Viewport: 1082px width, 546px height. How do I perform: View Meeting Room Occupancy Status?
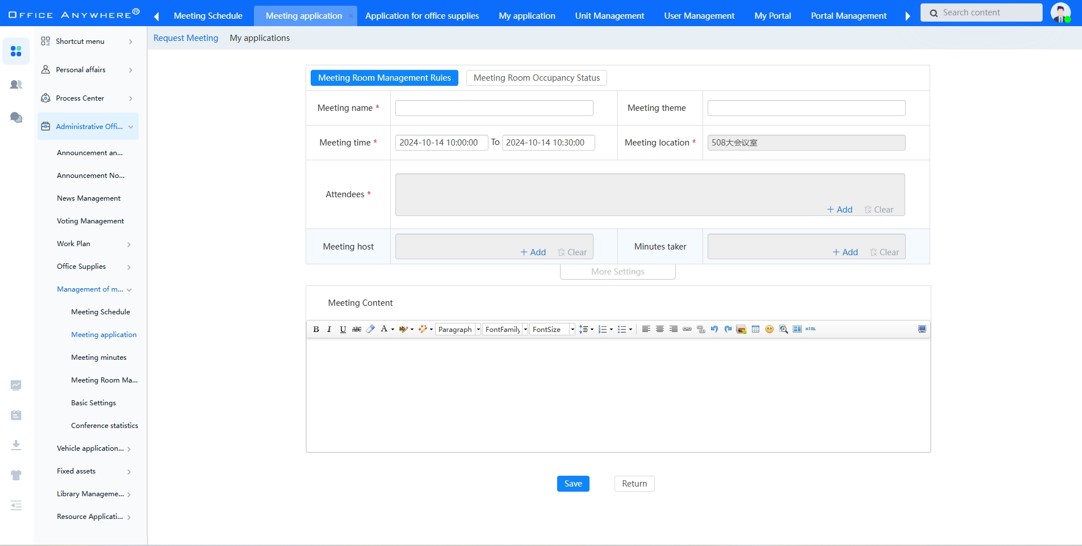(x=536, y=78)
